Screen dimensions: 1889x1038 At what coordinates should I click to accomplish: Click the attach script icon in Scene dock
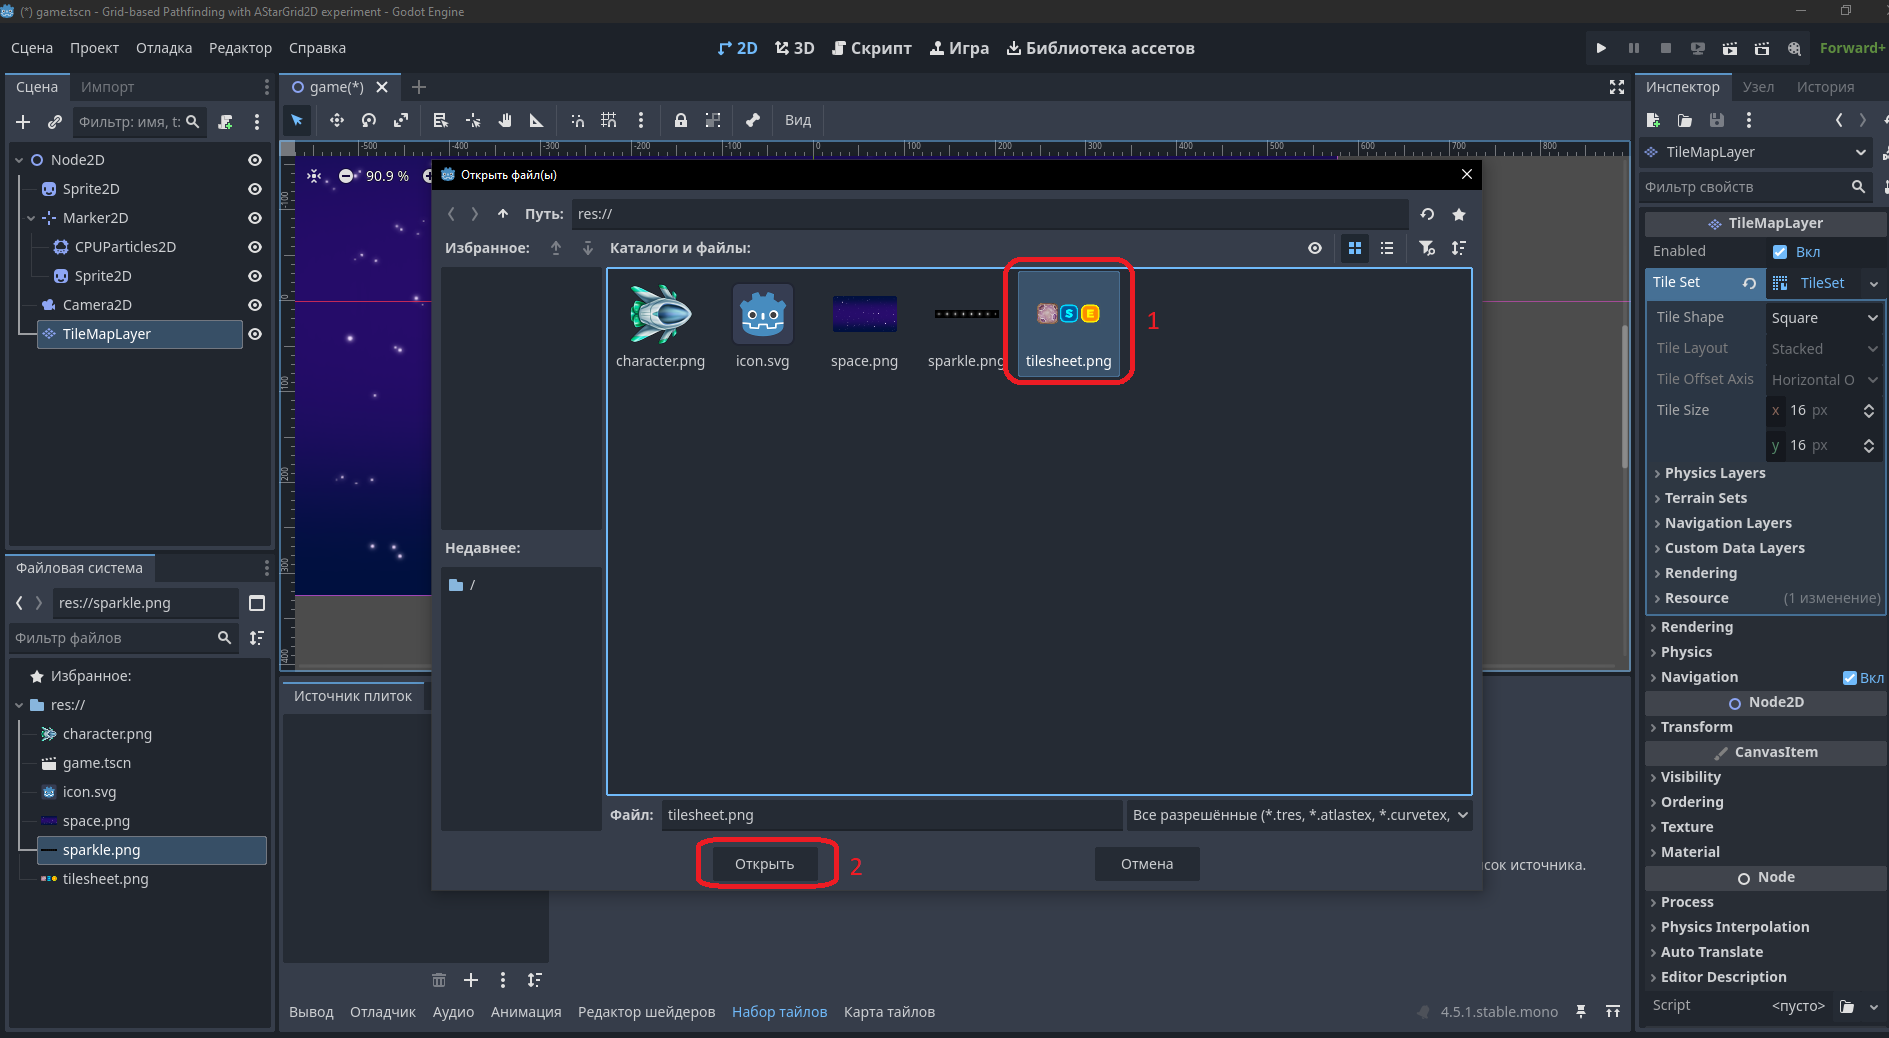pyautogui.click(x=226, y=122)
